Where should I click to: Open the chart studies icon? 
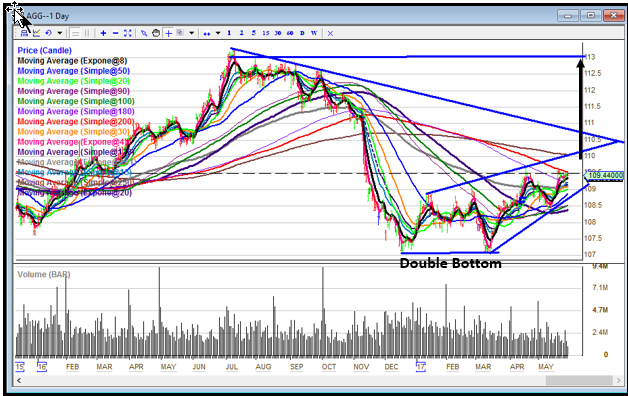point(36,33)
